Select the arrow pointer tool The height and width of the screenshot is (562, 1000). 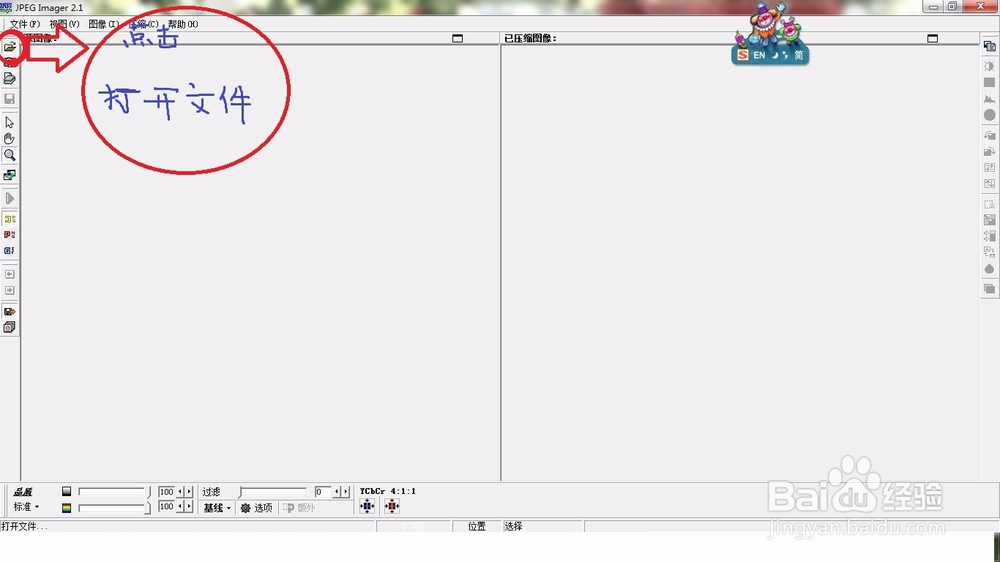[10, 122]
